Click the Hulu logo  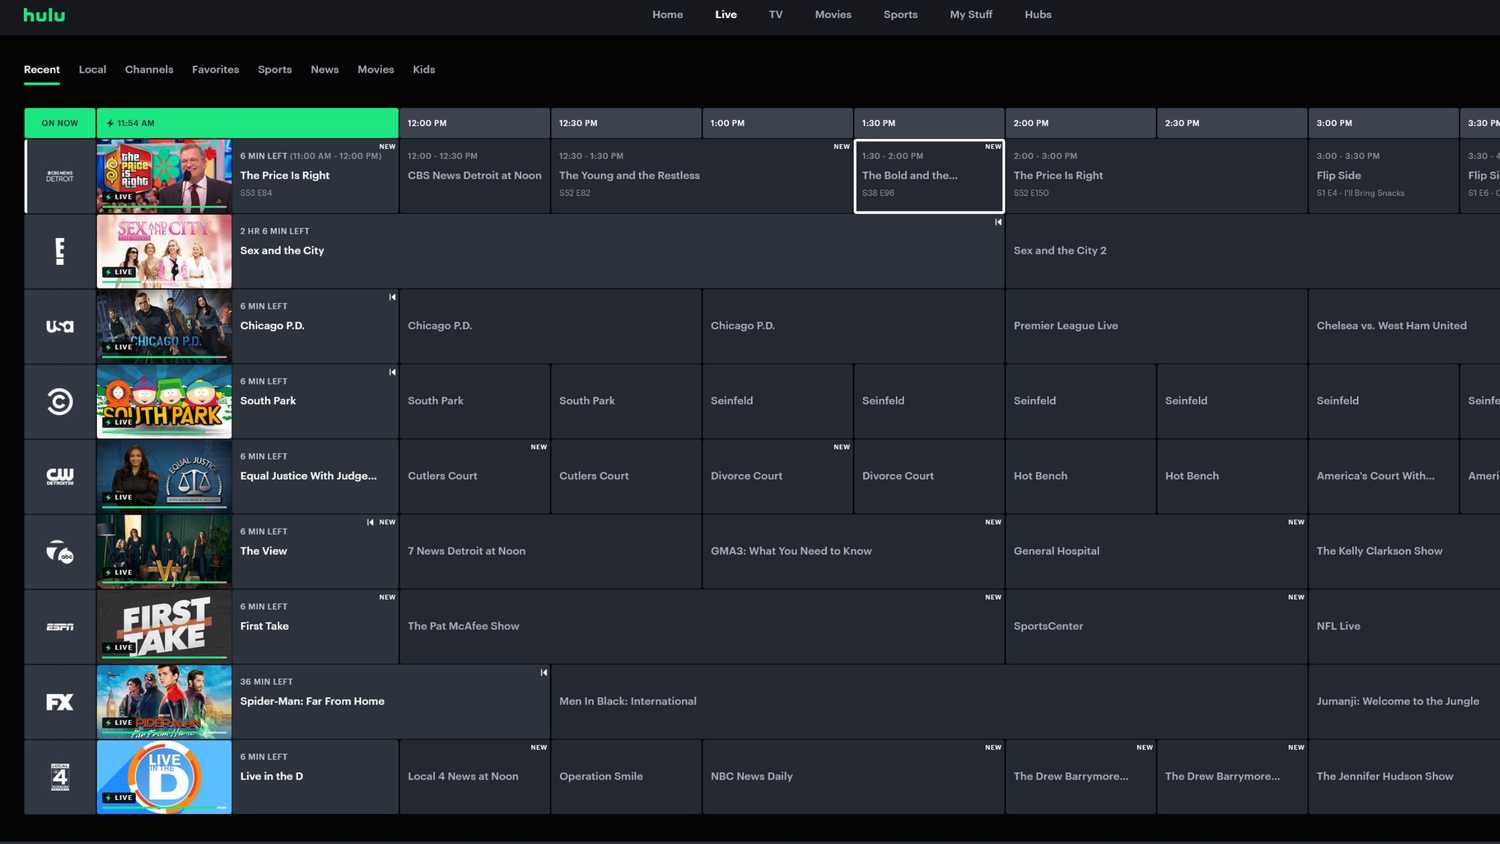(42, 14)
